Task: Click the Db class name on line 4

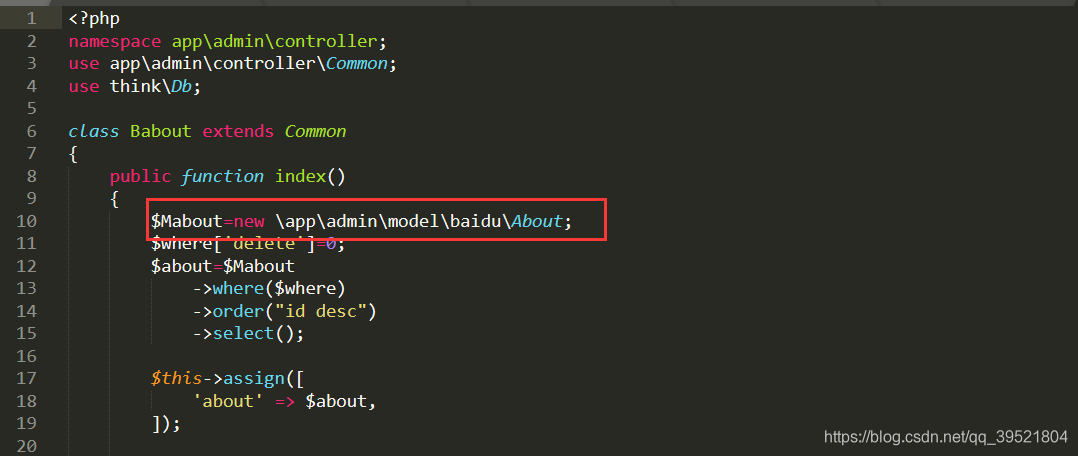Action: 184,87
